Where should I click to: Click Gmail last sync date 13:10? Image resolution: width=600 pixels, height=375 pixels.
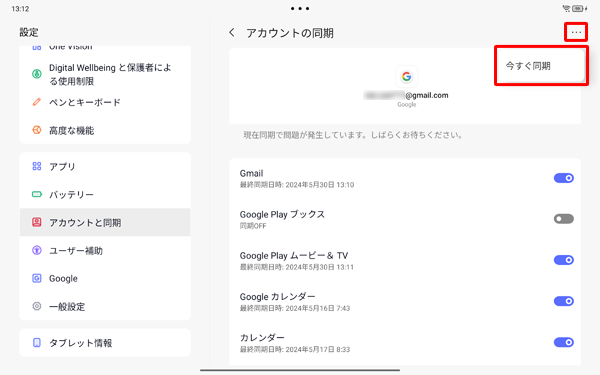point(297,185)
